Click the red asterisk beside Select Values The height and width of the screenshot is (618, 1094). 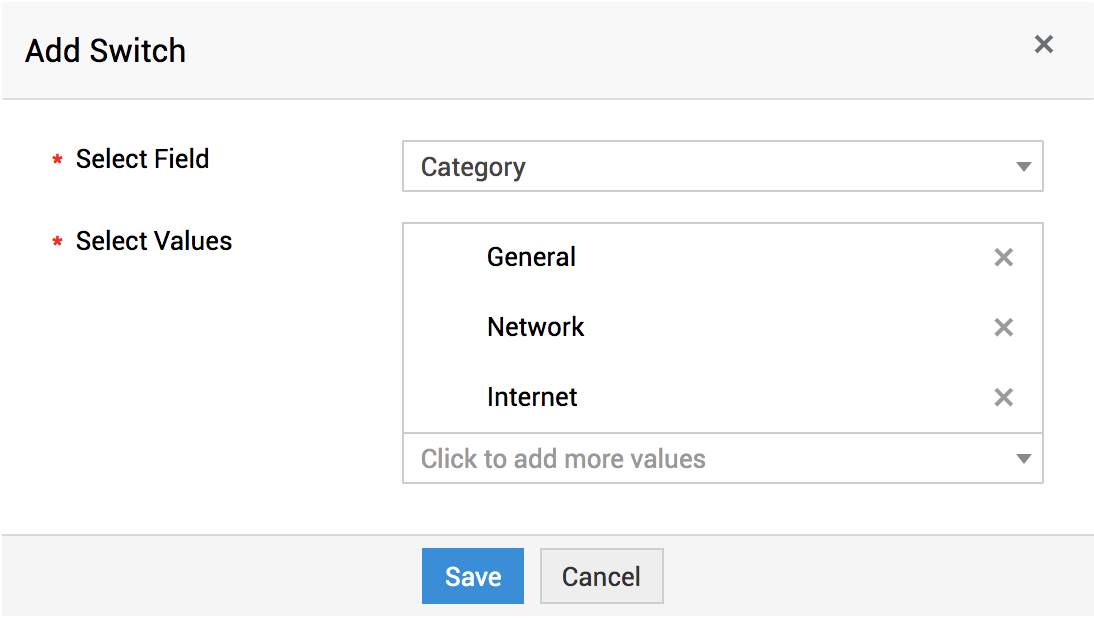coord(57,242)
